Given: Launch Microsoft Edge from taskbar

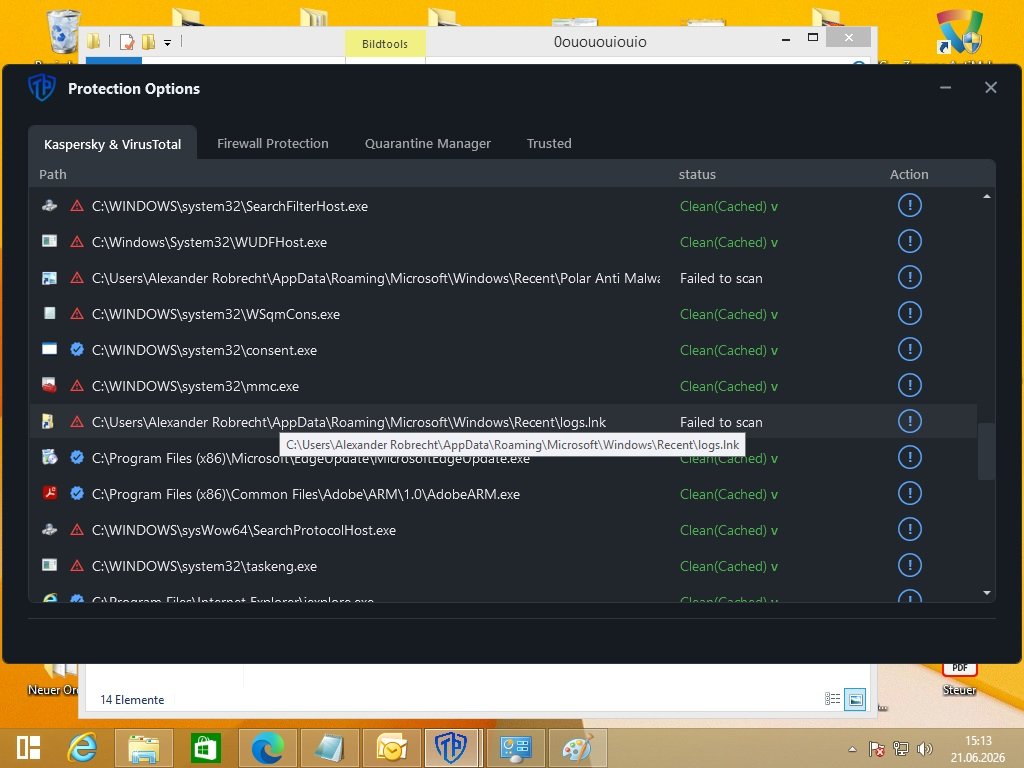Looking at the screenshot, I should point(268,748).
